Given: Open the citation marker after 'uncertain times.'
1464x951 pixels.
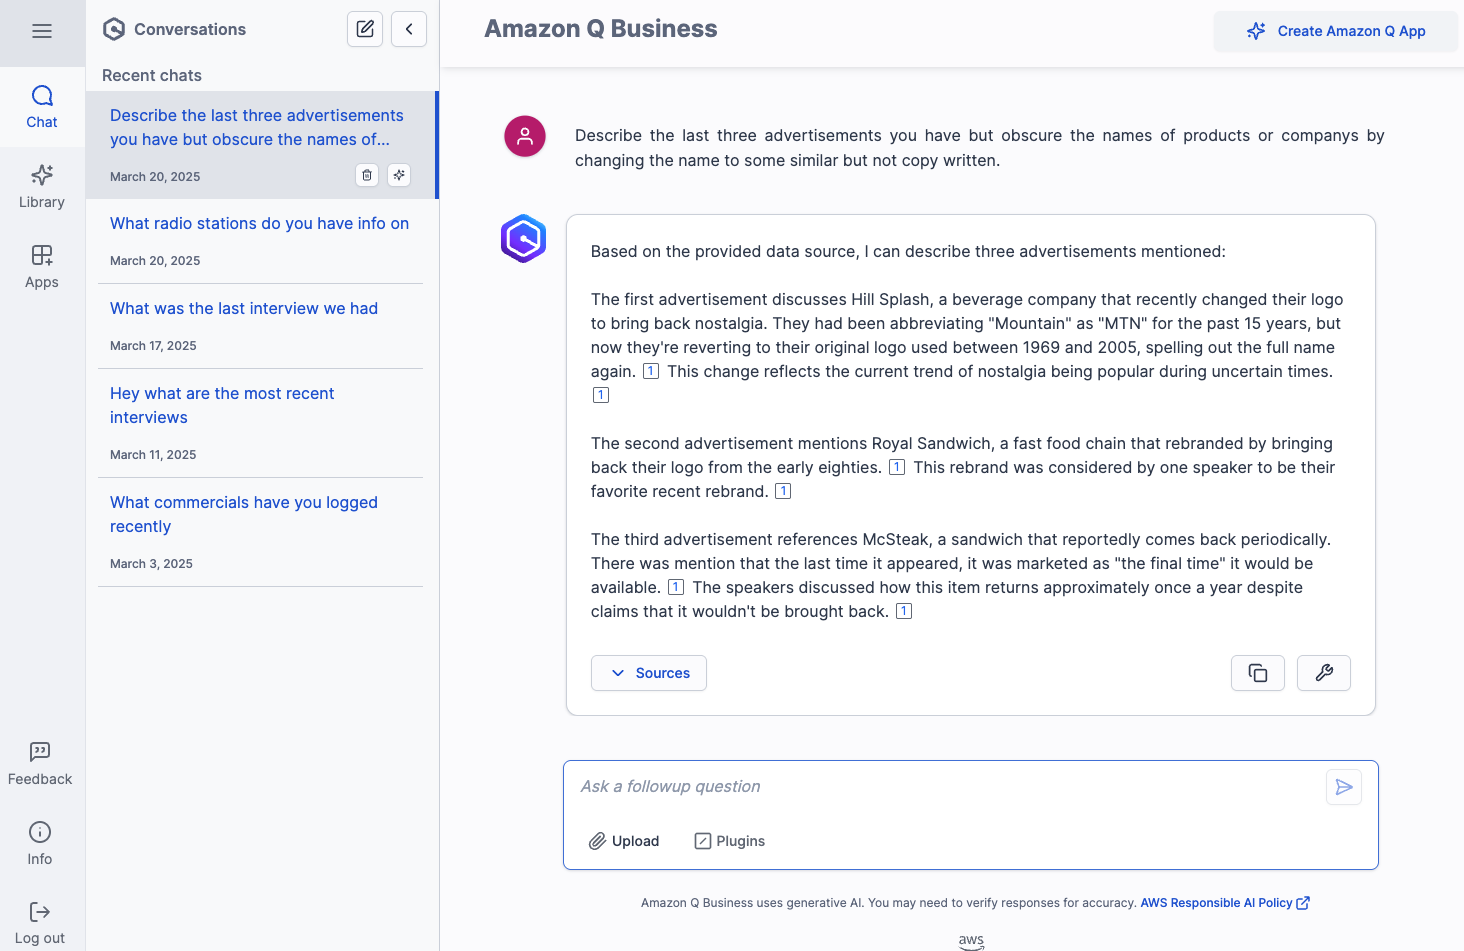Looking at the screenshot, I should click(x=601, y=395).
